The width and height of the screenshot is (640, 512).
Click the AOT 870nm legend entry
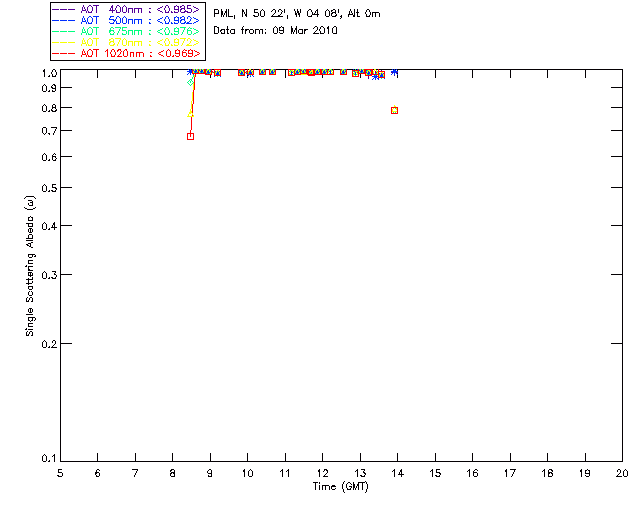(x=126, y=42)
